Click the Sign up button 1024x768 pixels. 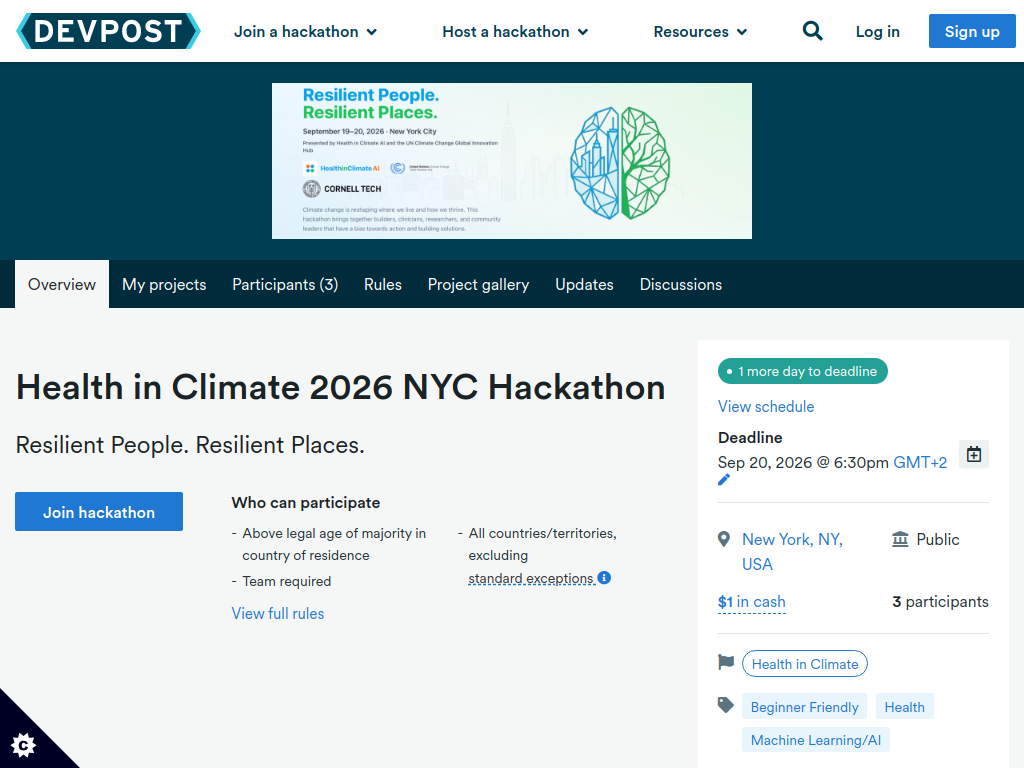pyautogui.click(x=971, y=31)
